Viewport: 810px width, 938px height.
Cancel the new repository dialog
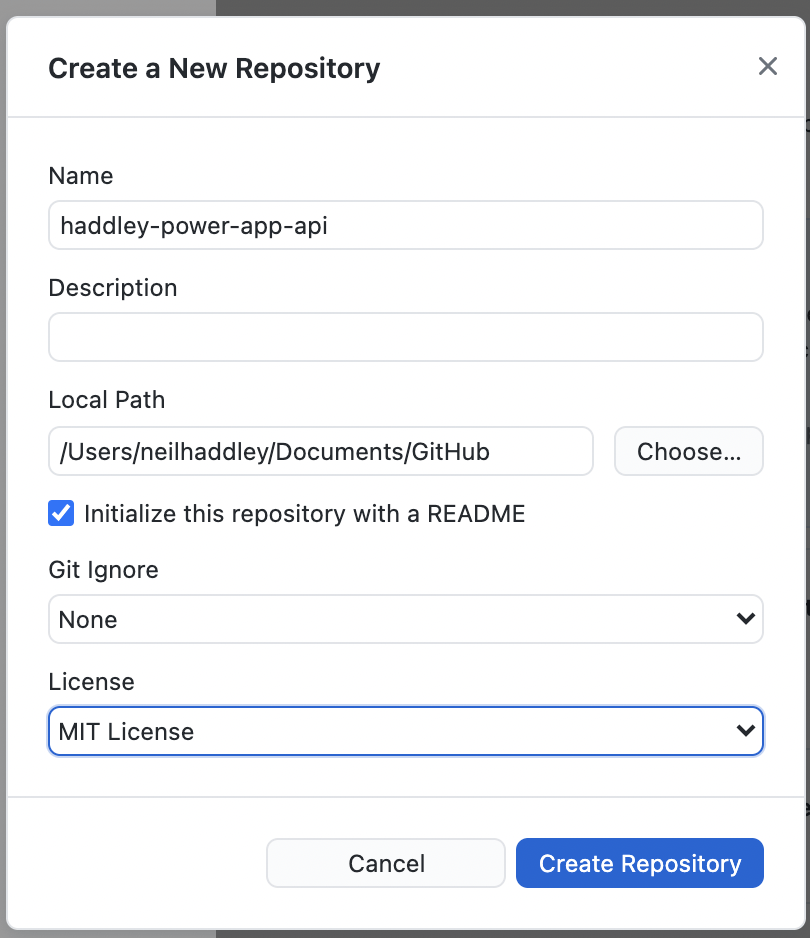[386, 863]
